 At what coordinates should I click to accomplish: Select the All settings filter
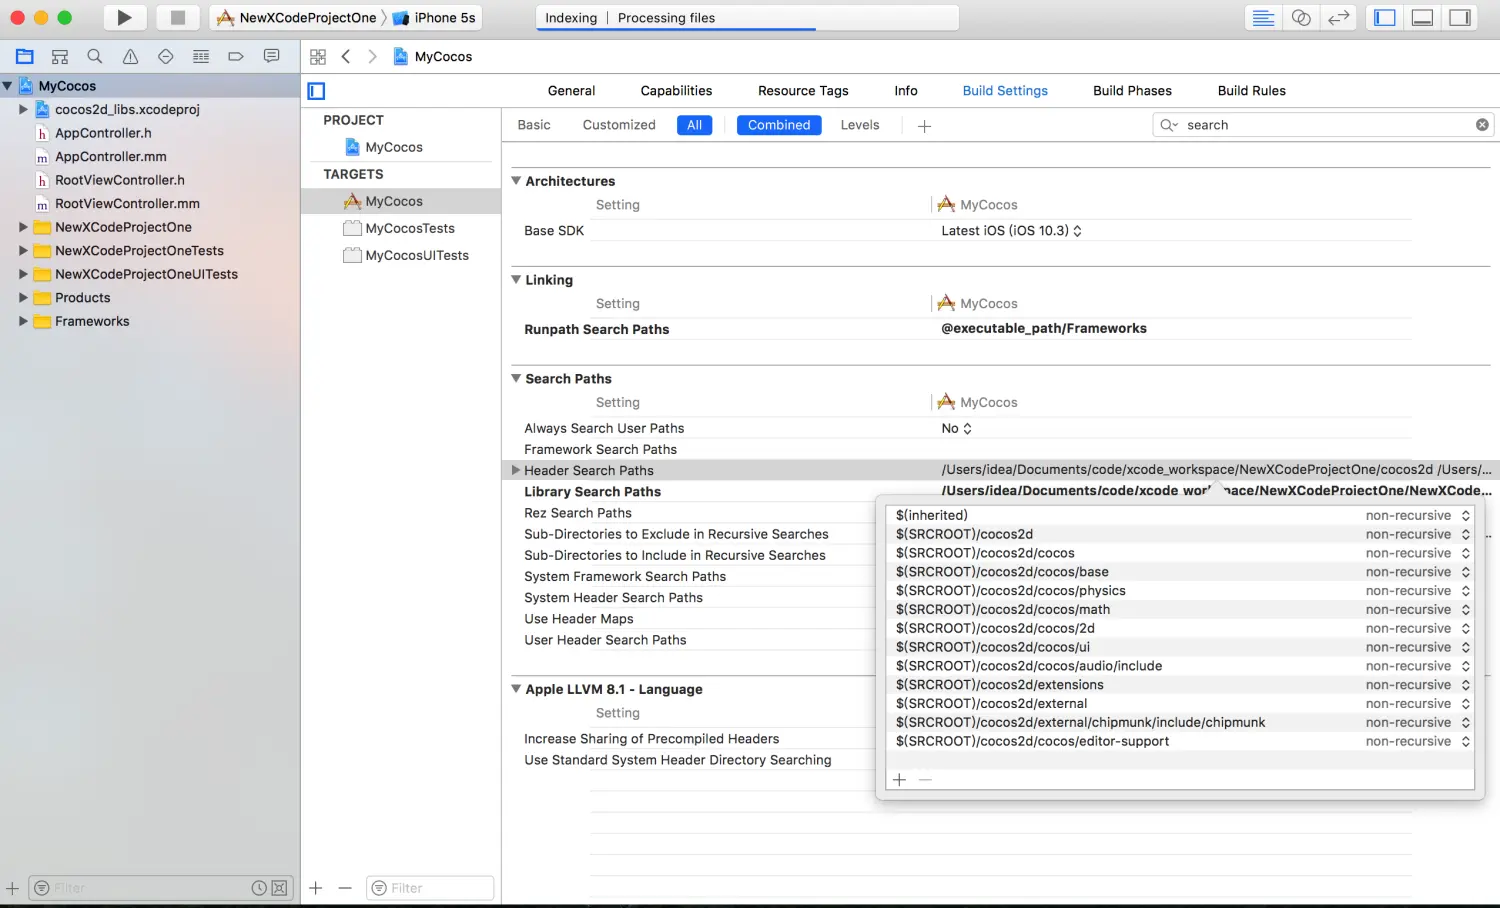click(694, 125)
